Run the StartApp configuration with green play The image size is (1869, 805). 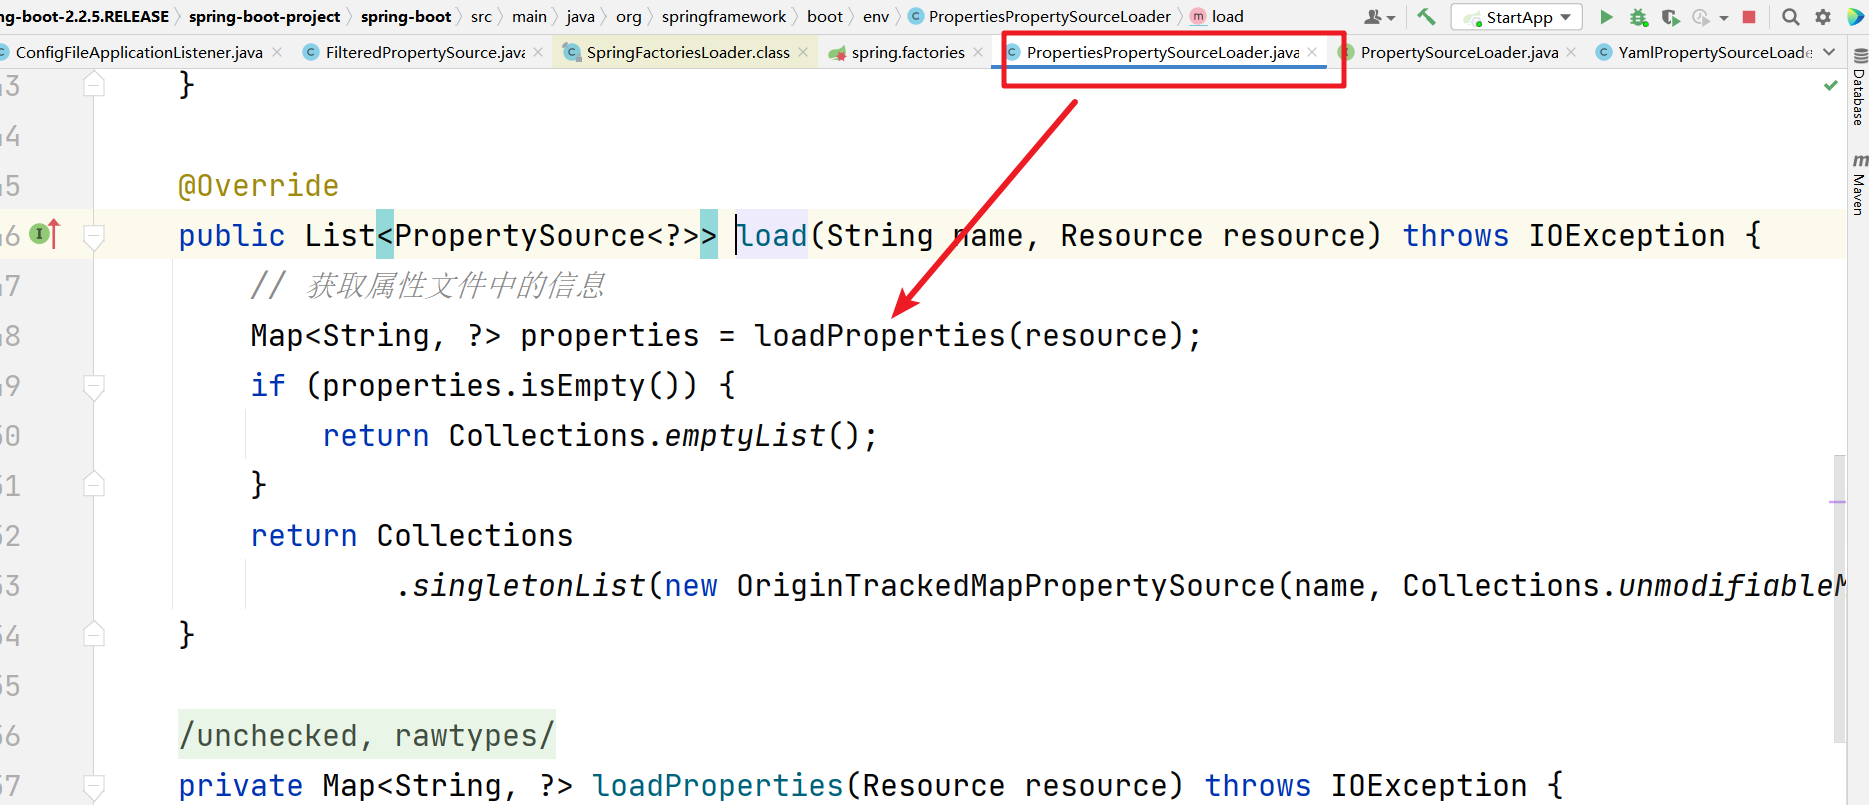pyautogui.click(x=1606, y=17)
